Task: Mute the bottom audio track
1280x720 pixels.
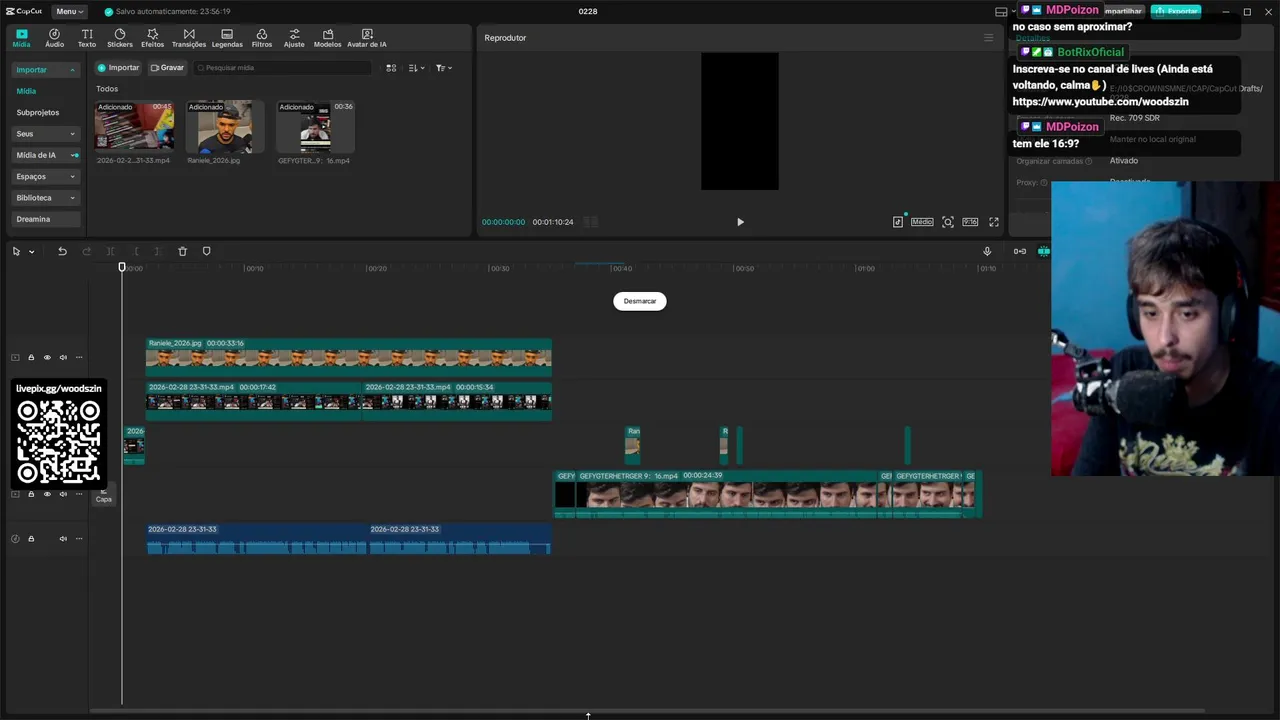Action: coord(63,539)
